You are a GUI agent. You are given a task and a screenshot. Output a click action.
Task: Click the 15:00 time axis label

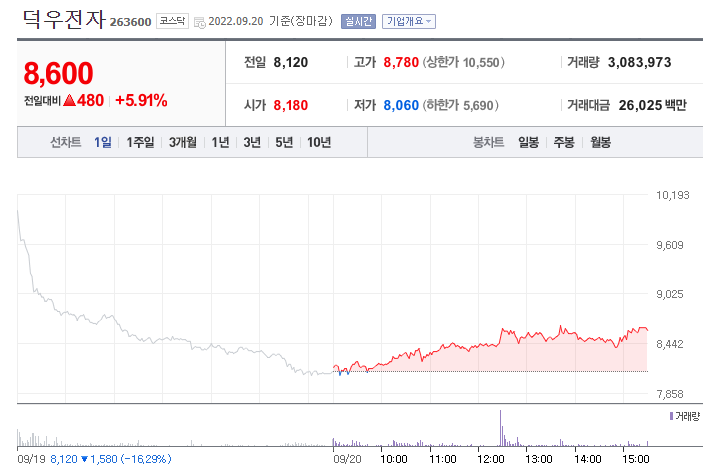(x=636, y=459)
